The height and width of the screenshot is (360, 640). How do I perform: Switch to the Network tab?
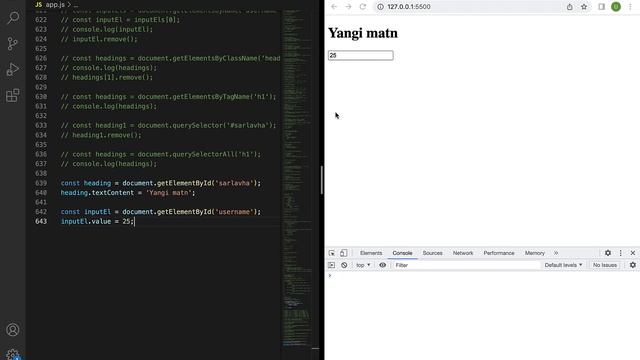pos(463,253)
